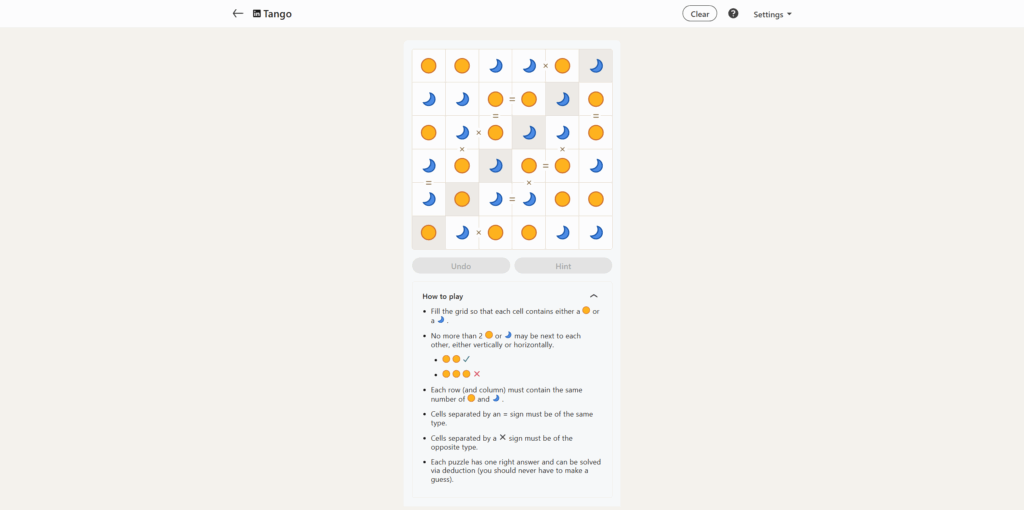Open the help question mark icon

click(x=733, y=14)
